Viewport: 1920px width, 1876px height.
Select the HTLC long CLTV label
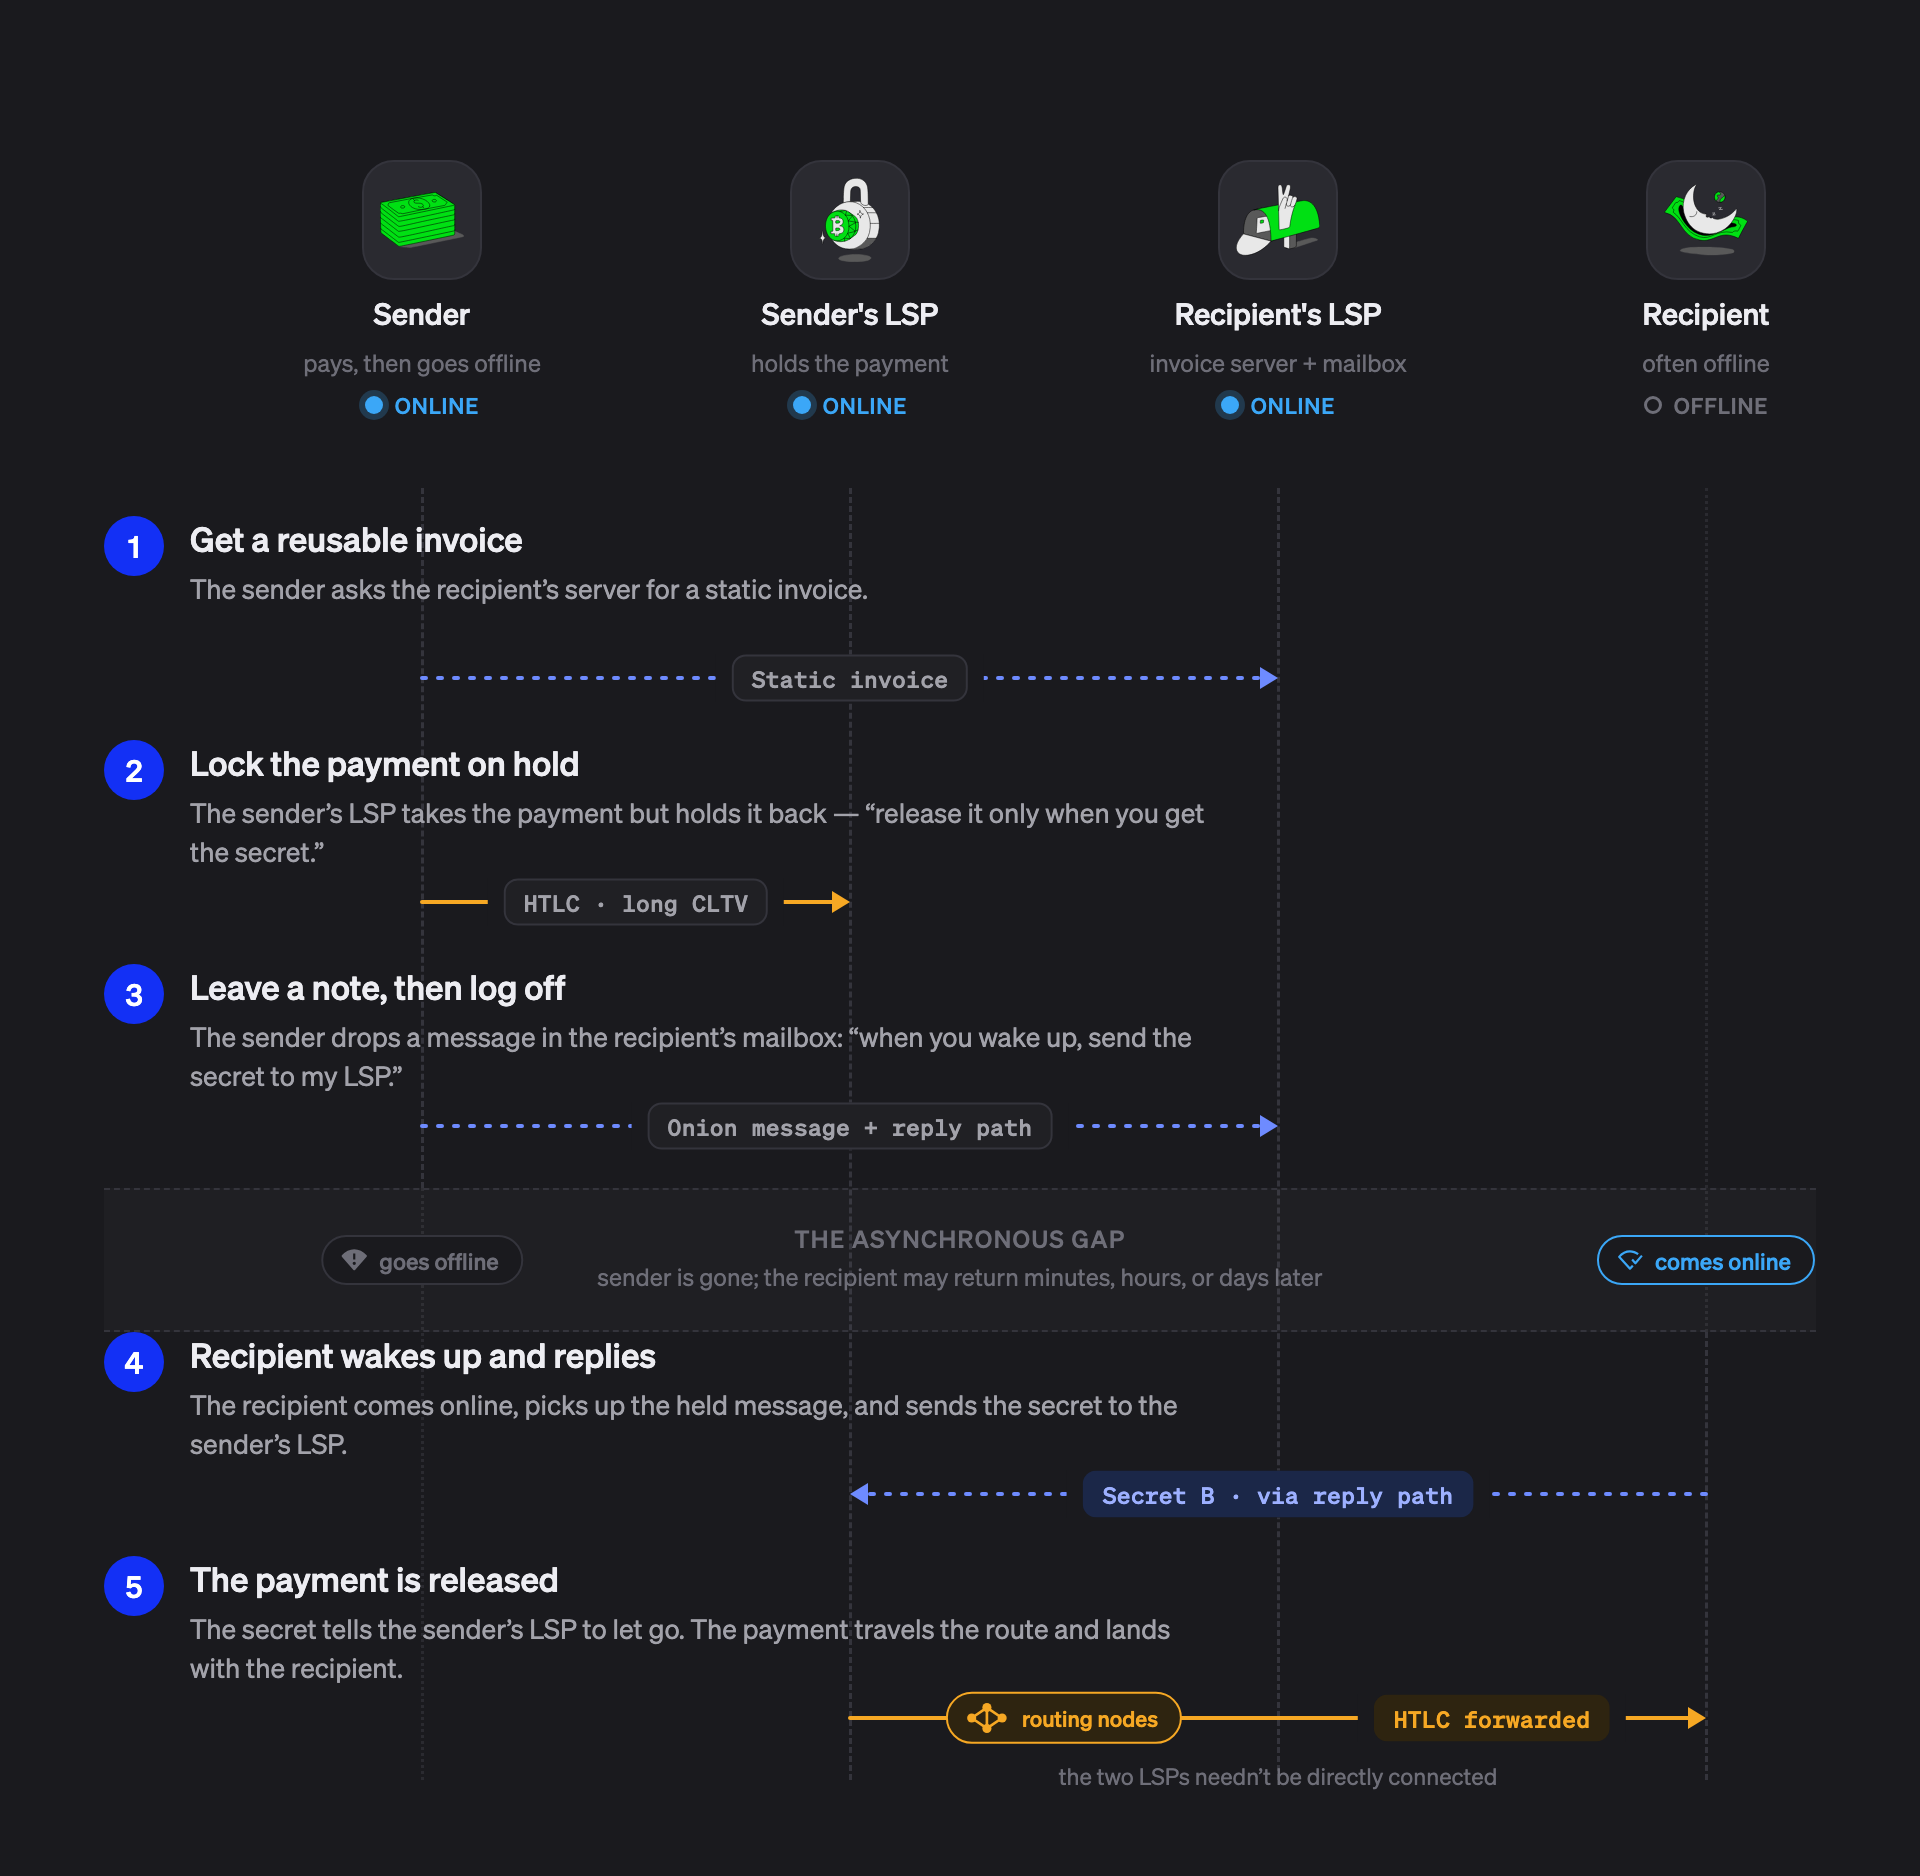click(635, 903)
